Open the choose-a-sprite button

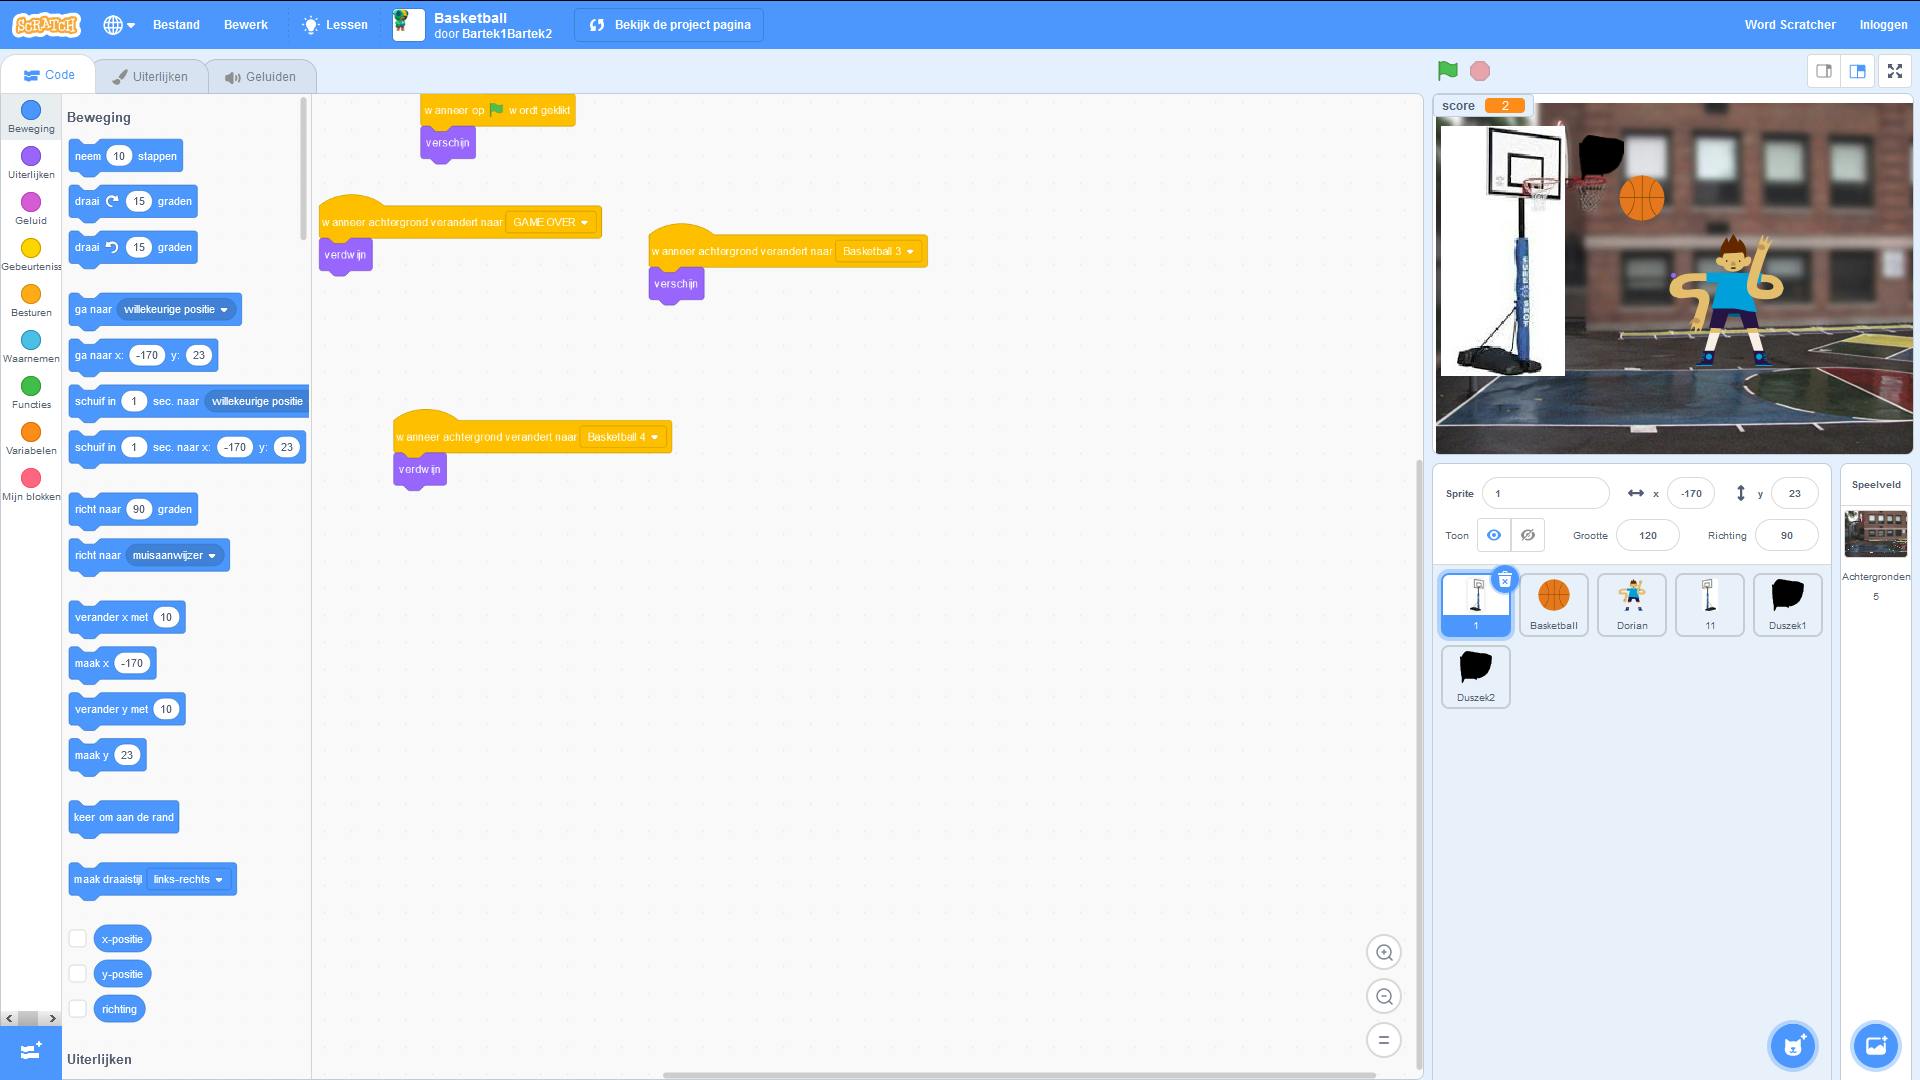1792,1046
